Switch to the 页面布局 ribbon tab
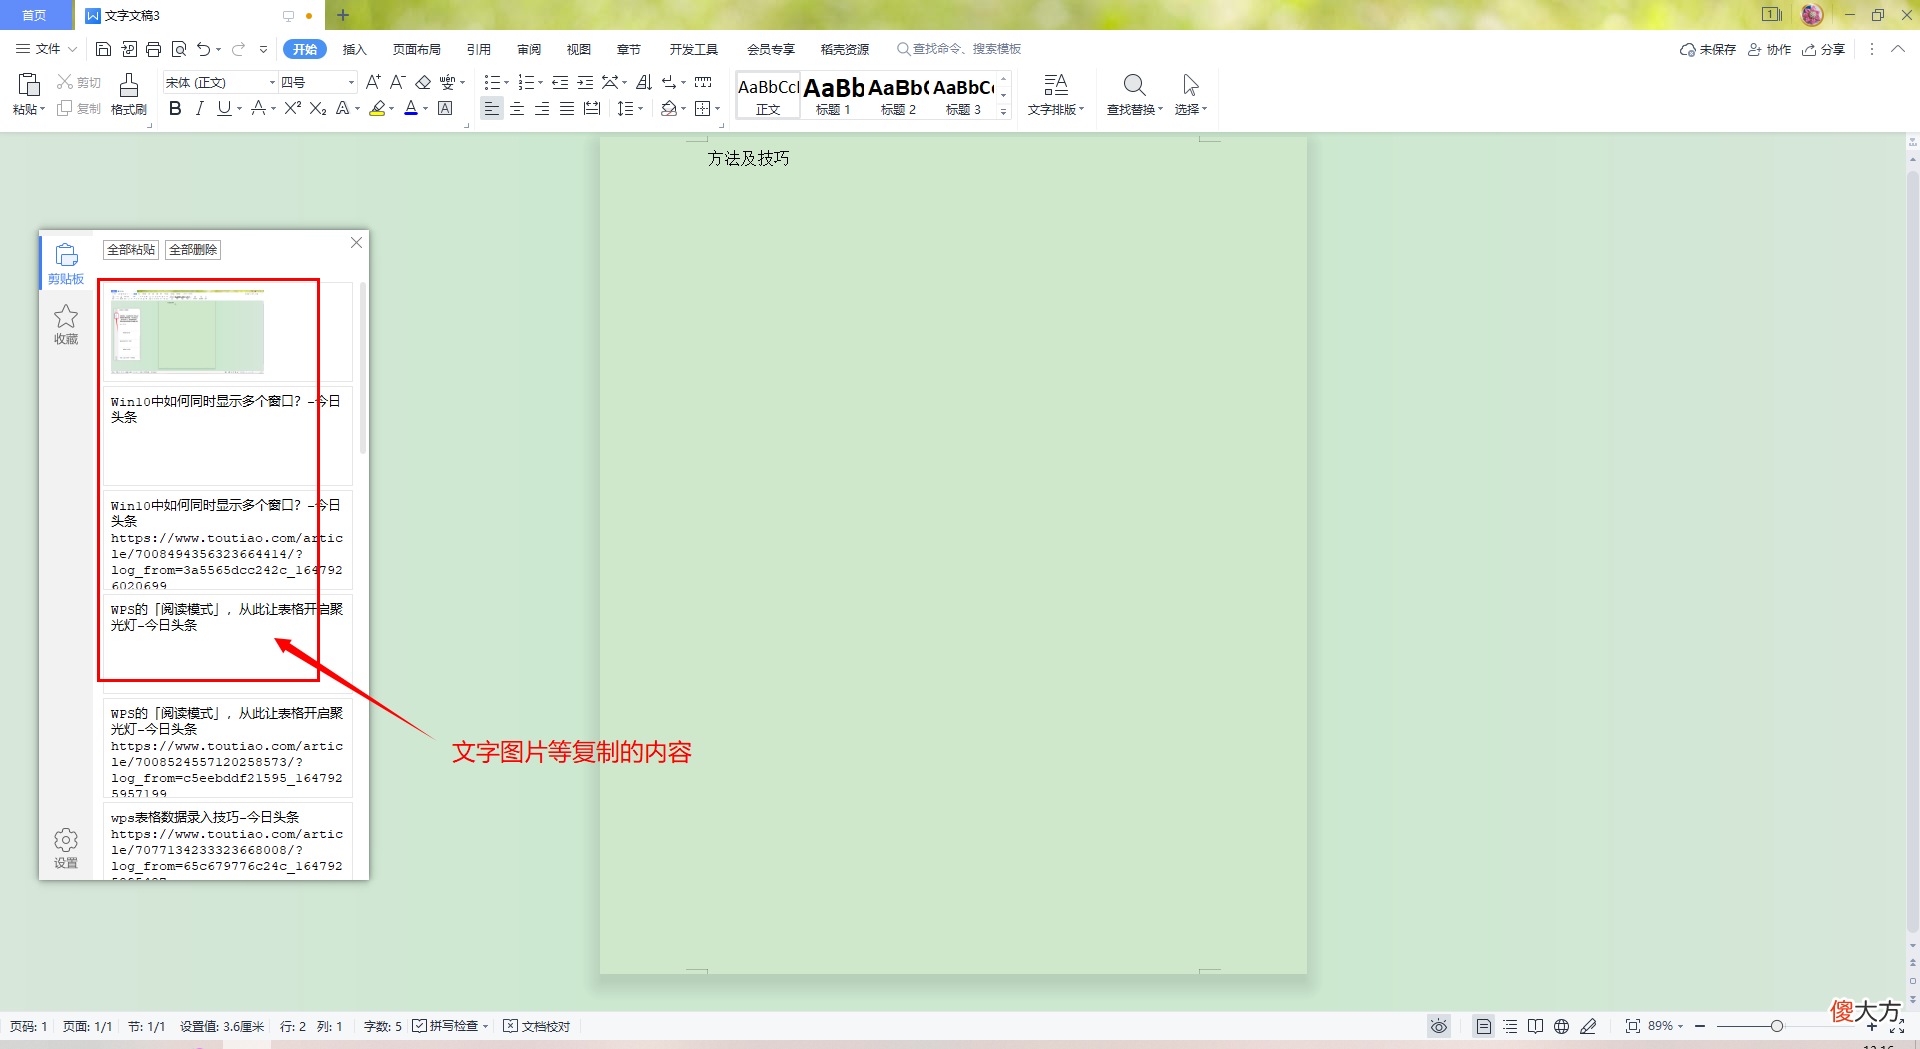The width and height of the screenshot is (1920, 1049). click(417, 49)
